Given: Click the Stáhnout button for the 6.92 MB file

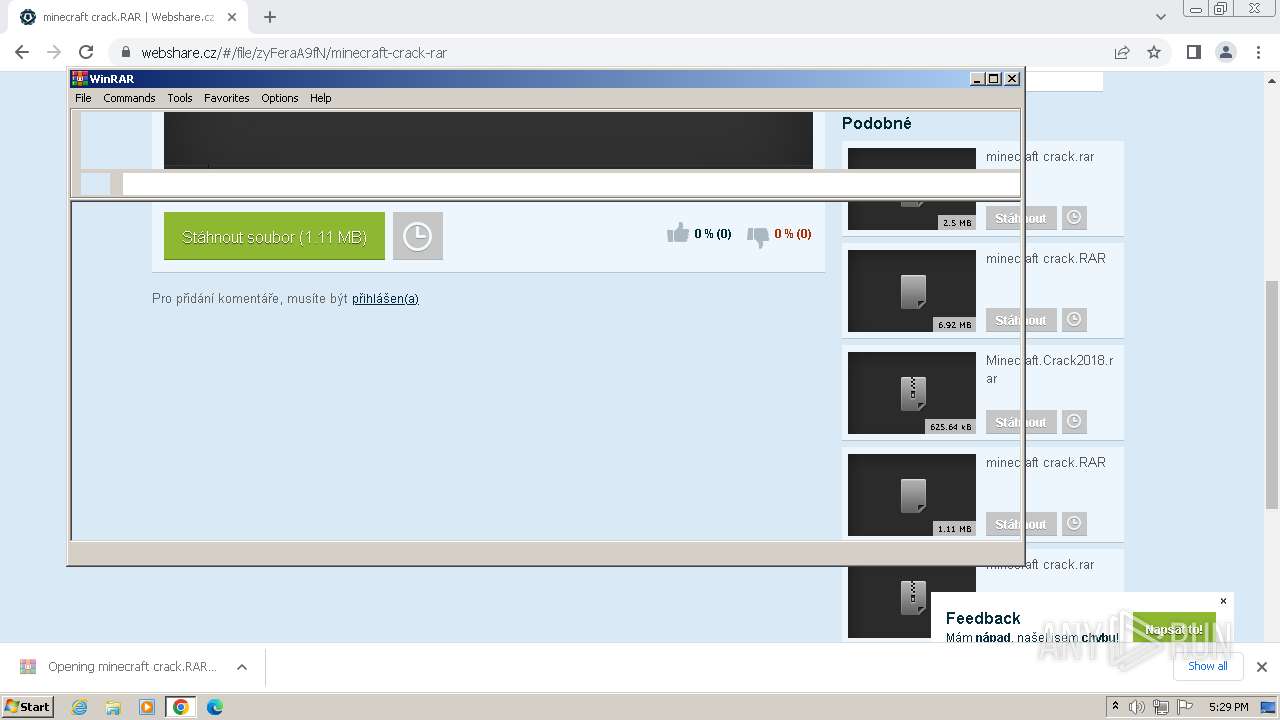Looking at the screenshot, I should coord(1021,320).
